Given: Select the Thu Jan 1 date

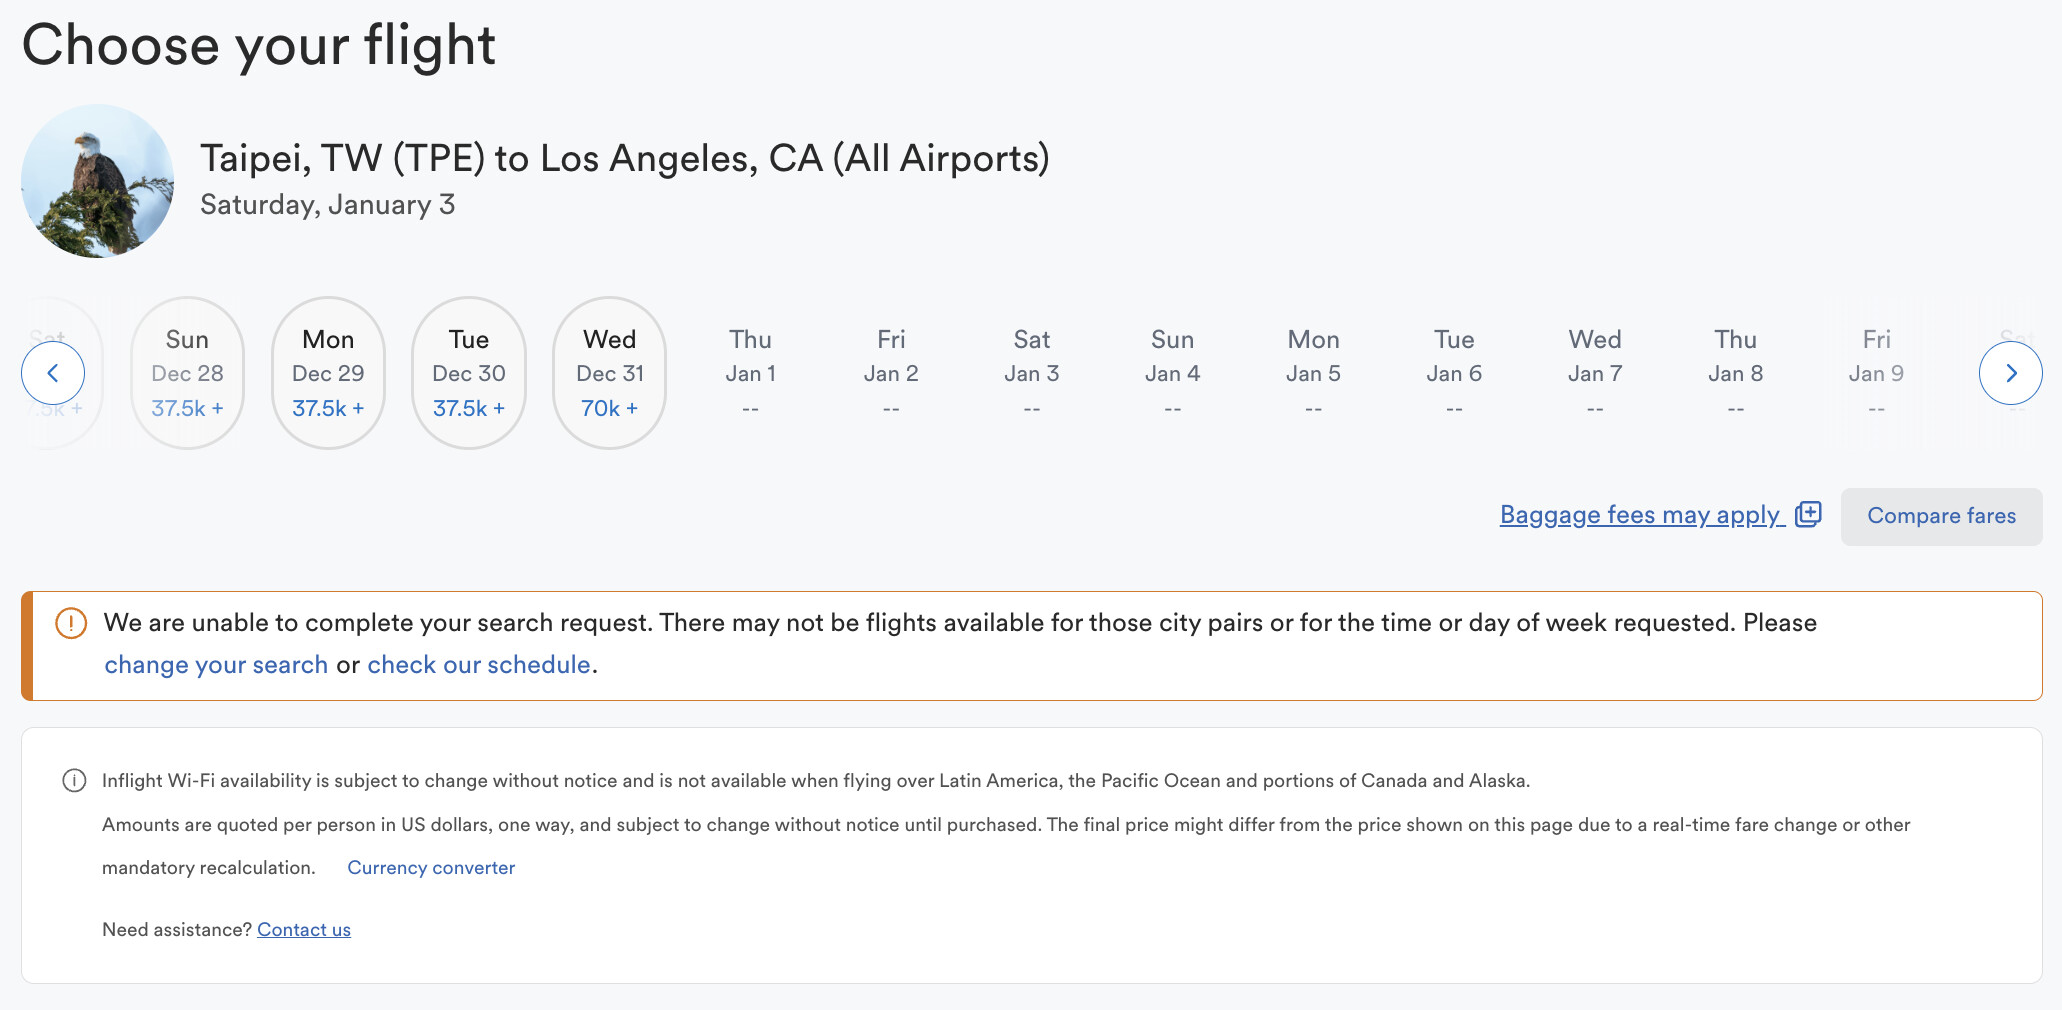Looking at the screenshot, I should tap(750, 373).
